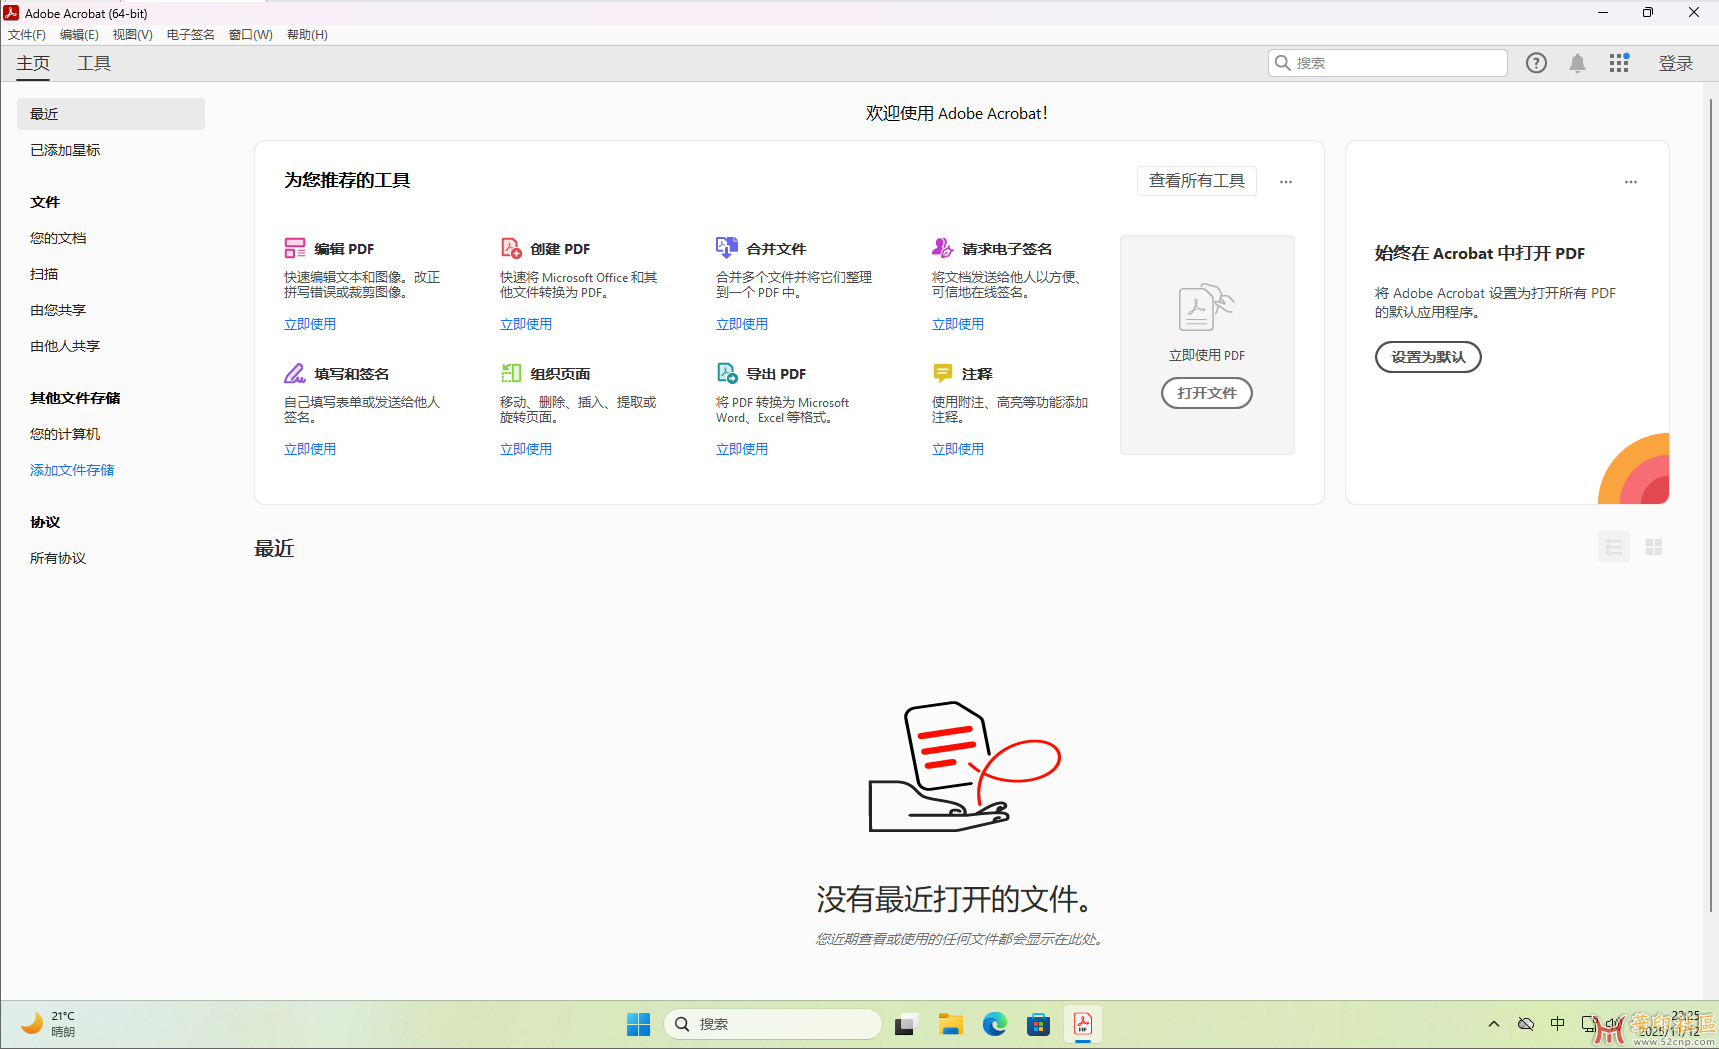Open the ... menu in the default PDF panel

pos(1631,181)
